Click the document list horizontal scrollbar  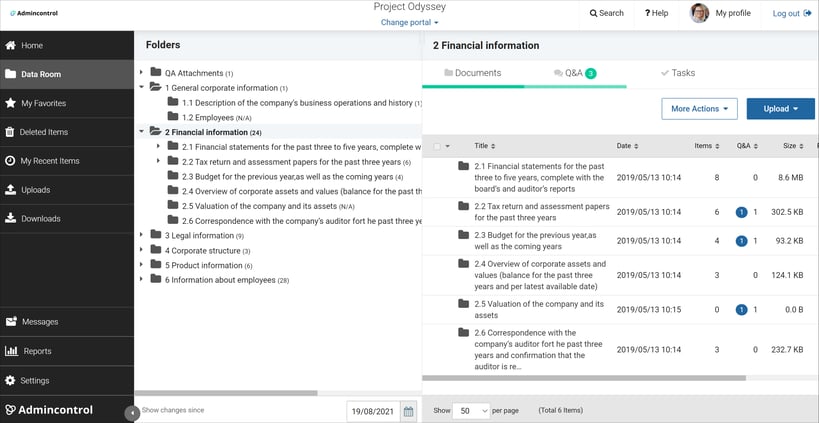tap(584, 378)
